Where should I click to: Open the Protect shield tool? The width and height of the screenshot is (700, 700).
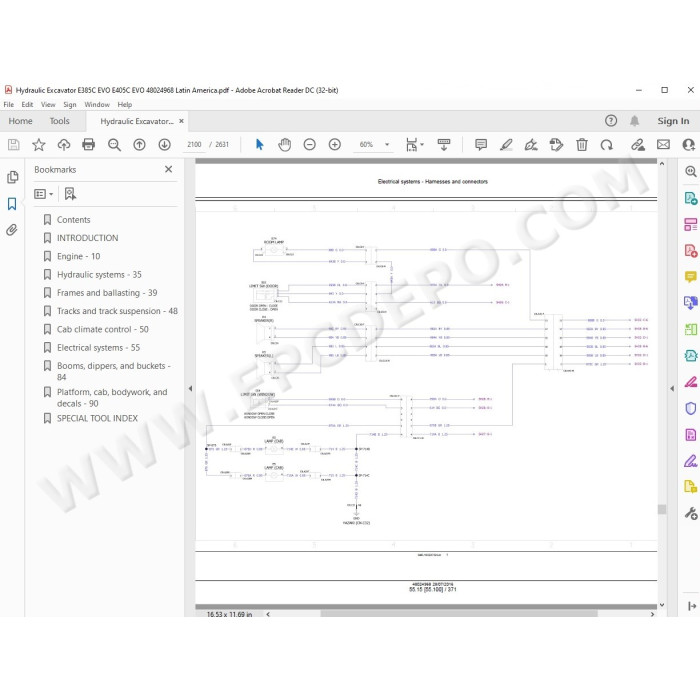[690, 408]
